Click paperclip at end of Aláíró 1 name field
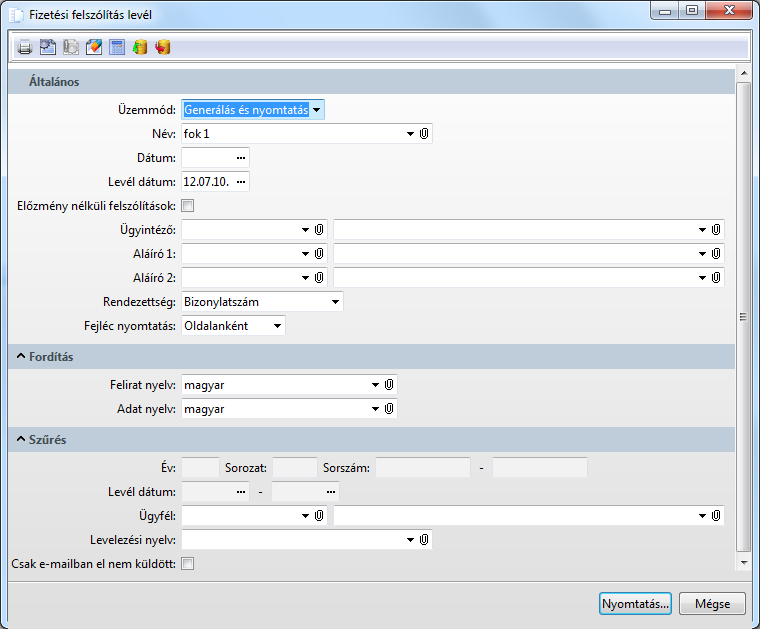Screen dimensions: 760x629 point(716,253)
